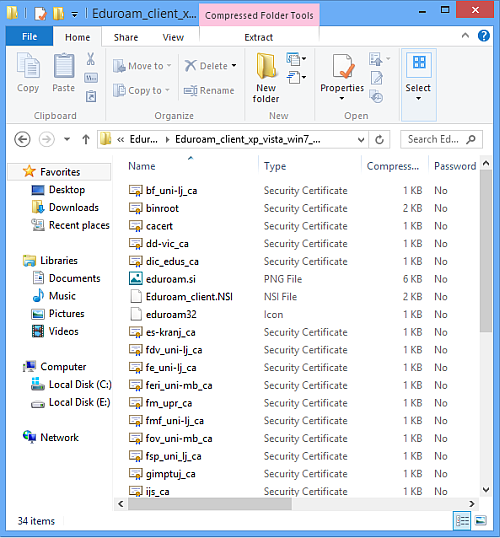Select Network in navigation pane
The height and width of the screenshot is (538, 500).
pyautogui.click(x=51, y=437)
